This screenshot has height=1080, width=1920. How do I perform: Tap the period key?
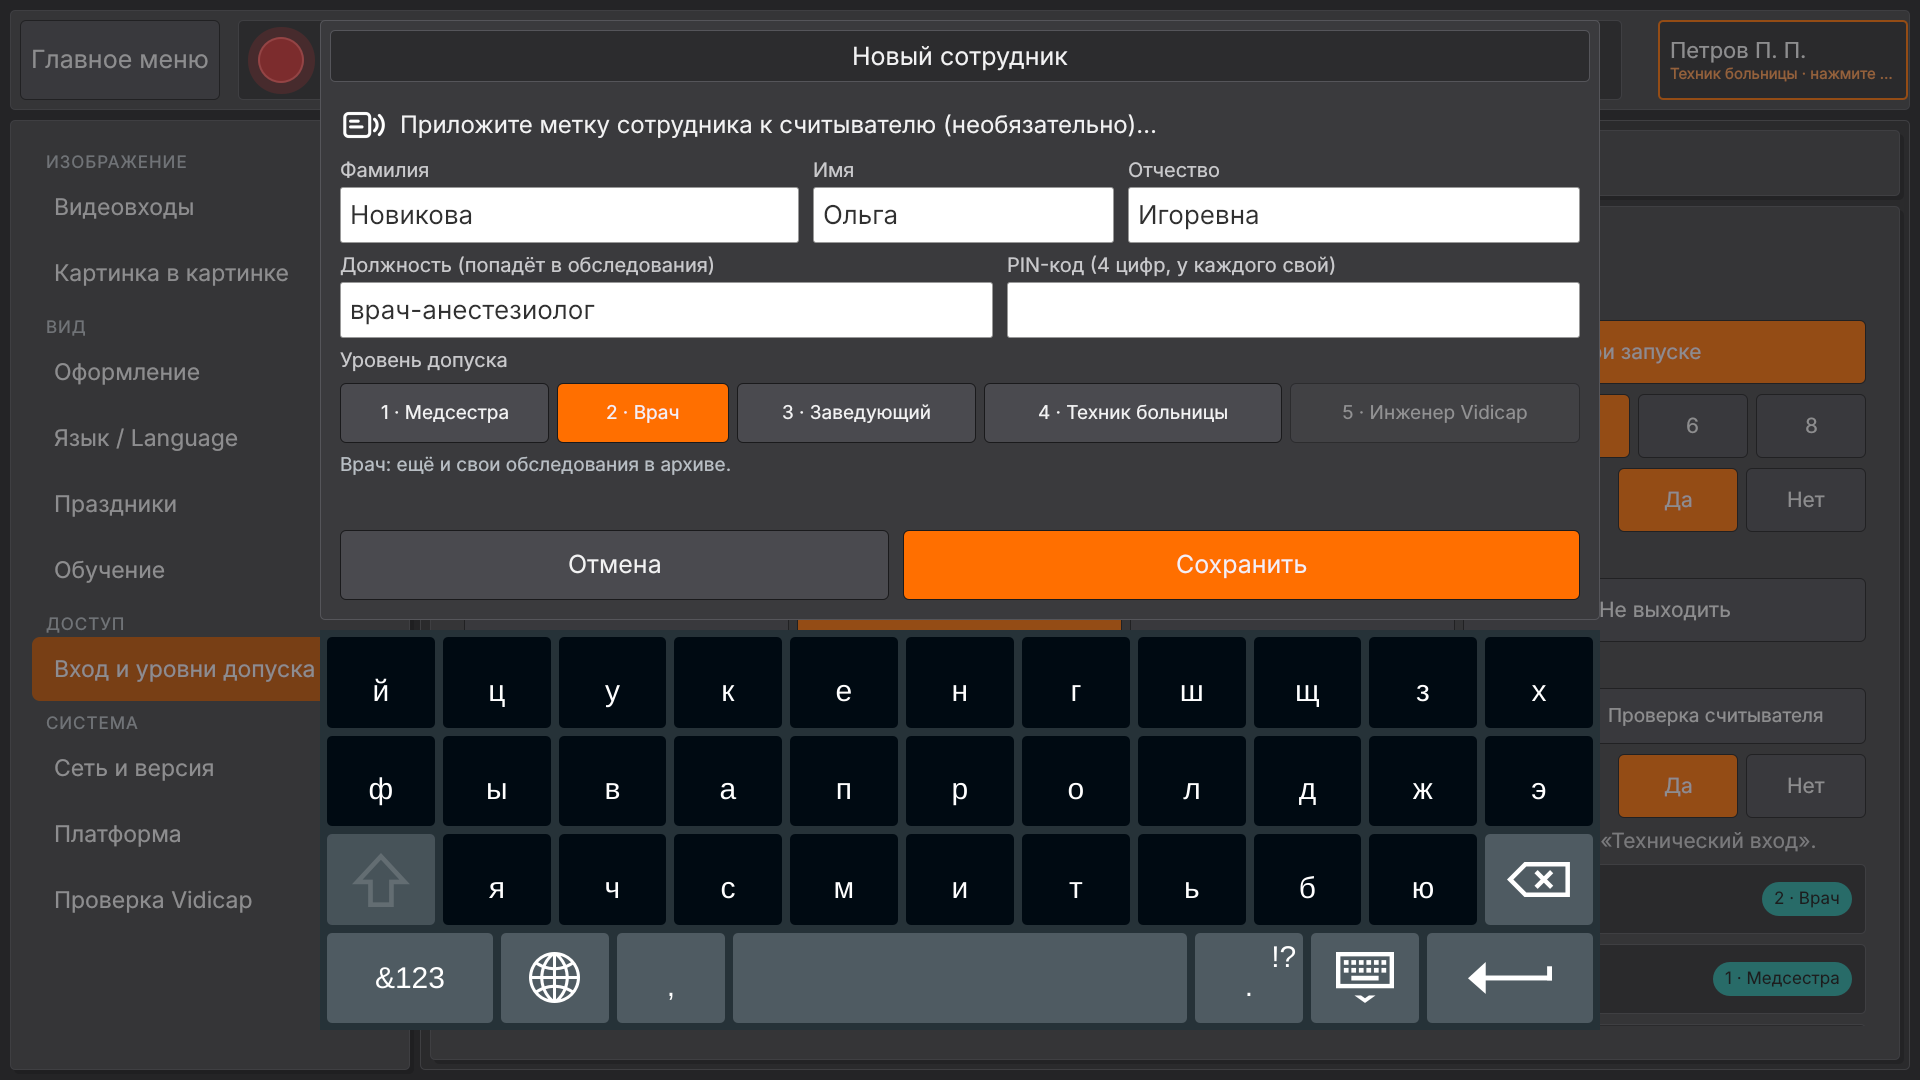pos(1249,978)
